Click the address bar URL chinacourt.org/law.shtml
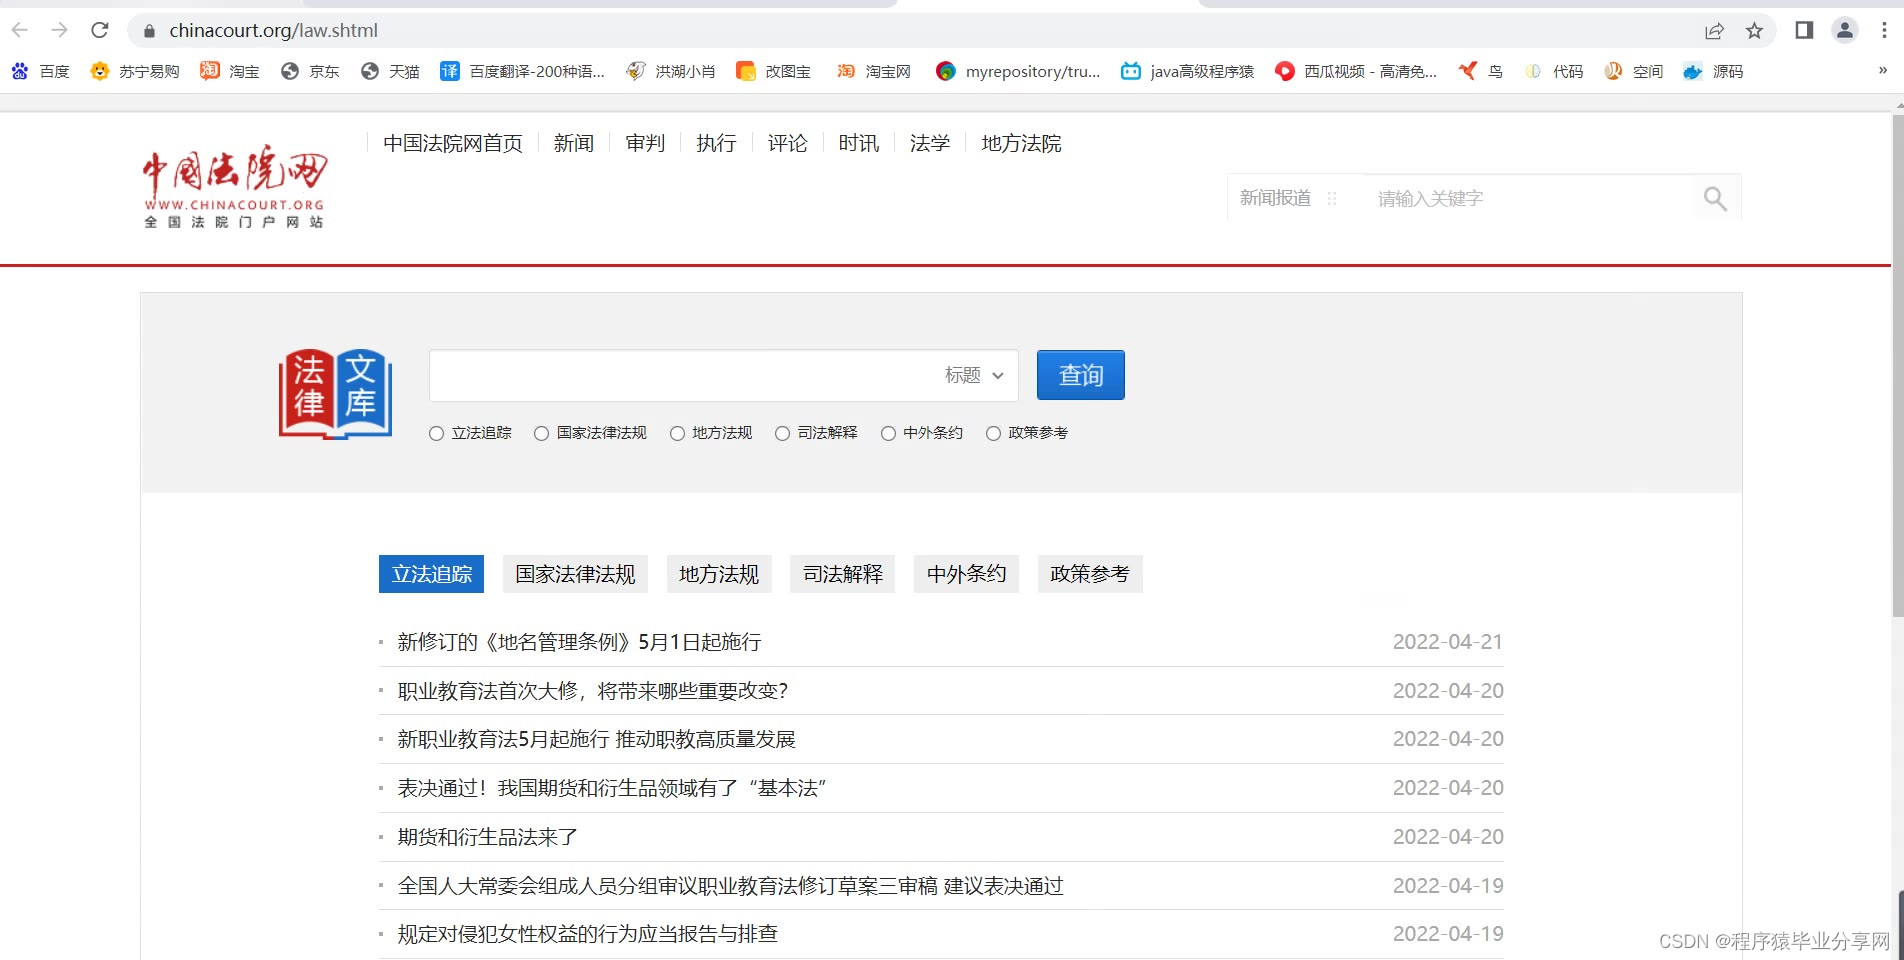Screen dimensions: 1904x960 pyautogui.click(x=274, y=30)
